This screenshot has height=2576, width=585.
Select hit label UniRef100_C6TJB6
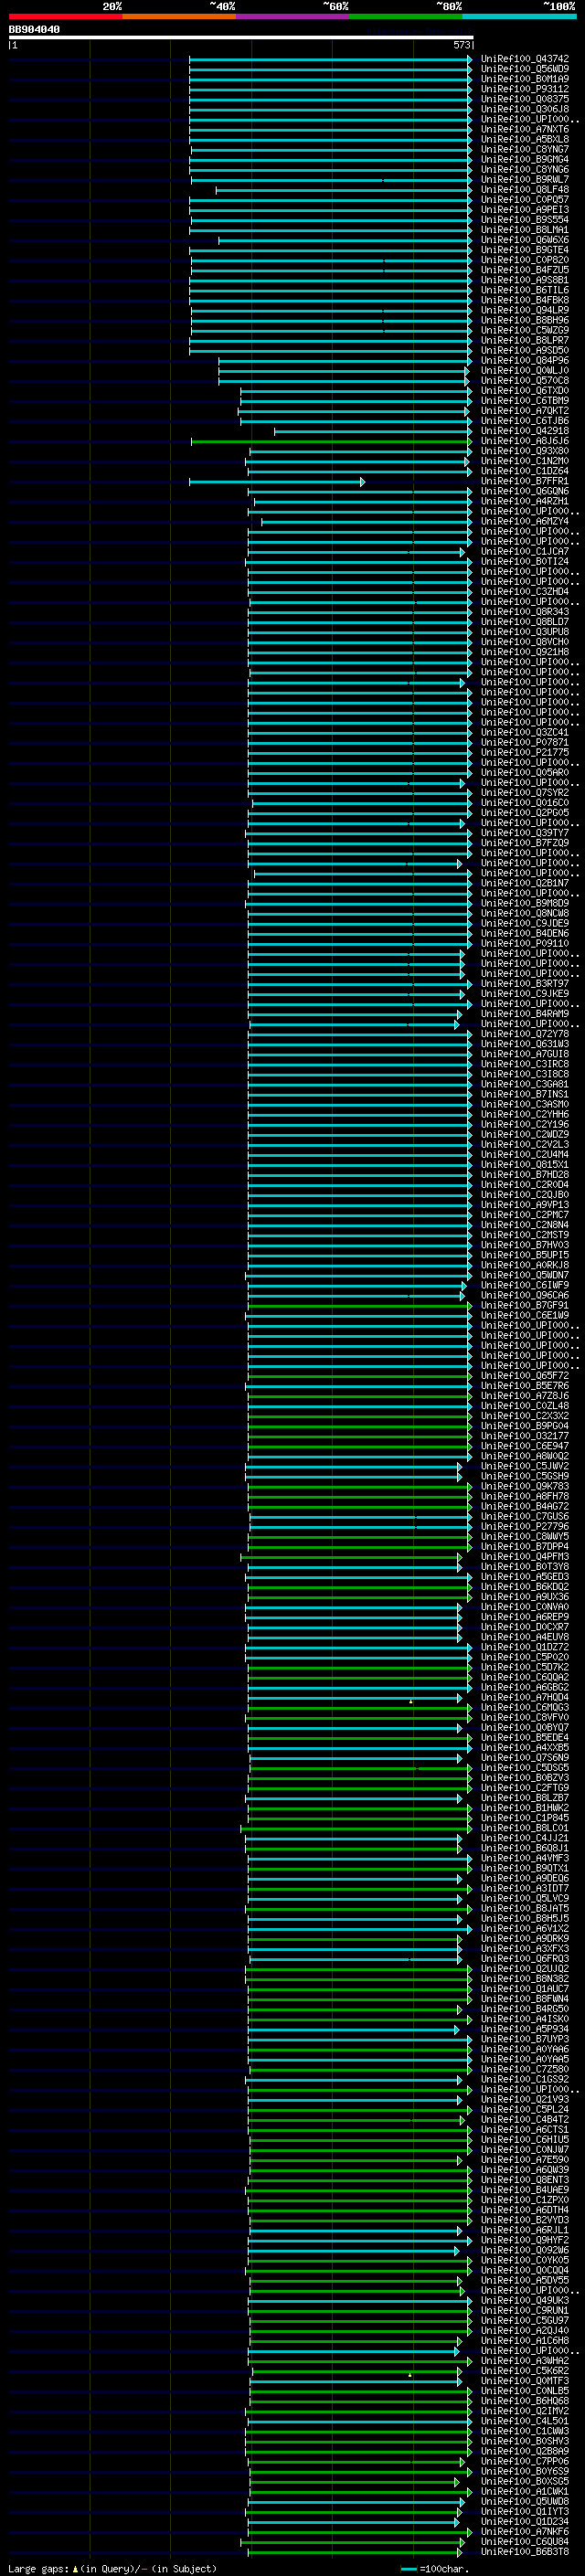coord(525,421)
